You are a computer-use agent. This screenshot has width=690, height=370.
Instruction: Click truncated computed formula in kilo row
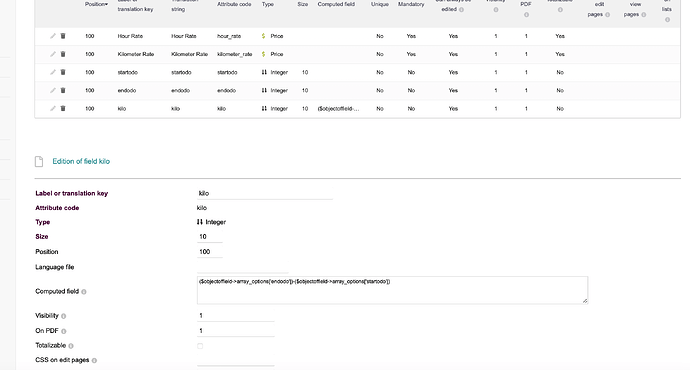pyautogui.click(x=338, y=108)
